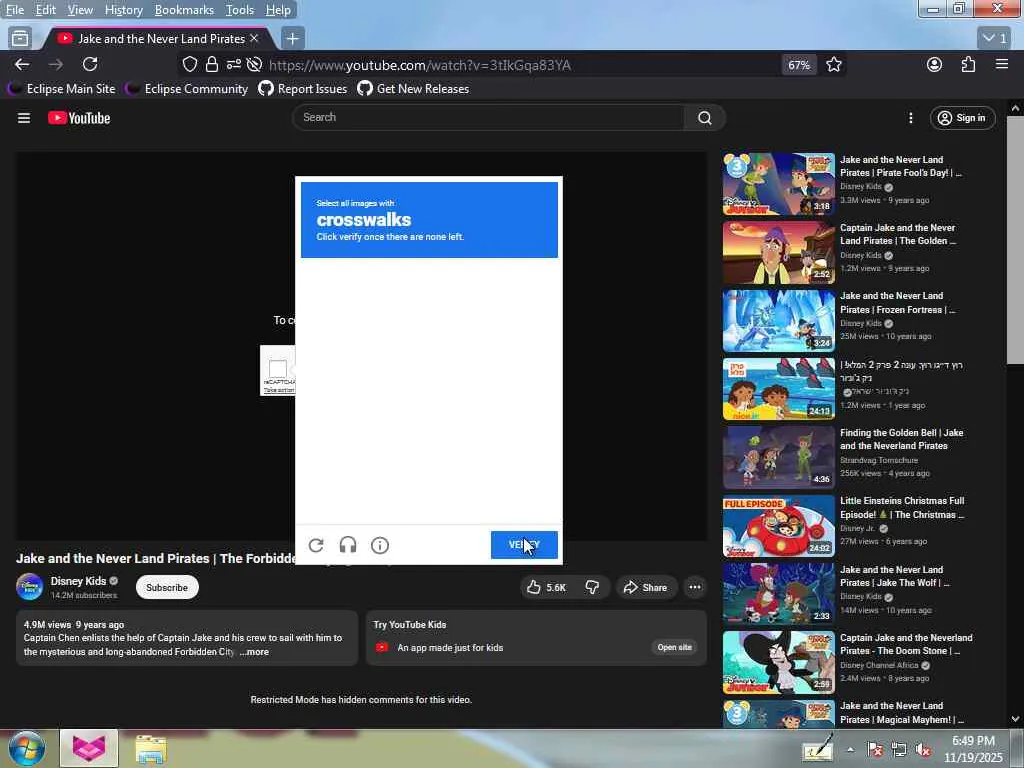Click the muted volume tray icon

923,750
